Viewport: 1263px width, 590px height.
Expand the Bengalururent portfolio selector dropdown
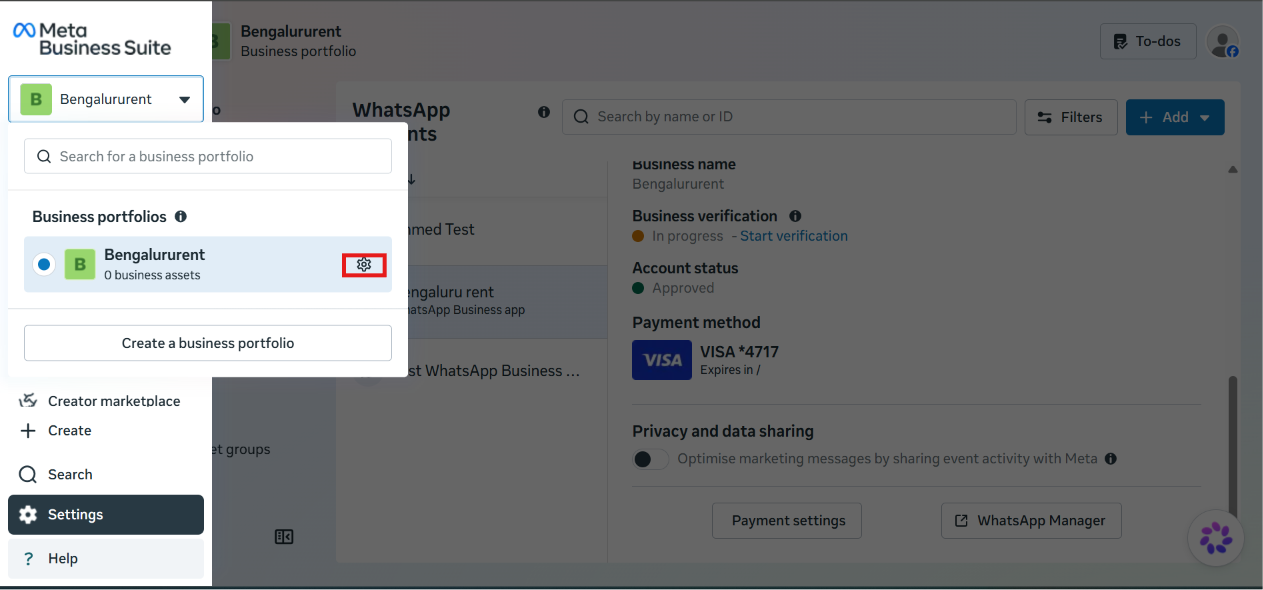[x=106, y=99]
